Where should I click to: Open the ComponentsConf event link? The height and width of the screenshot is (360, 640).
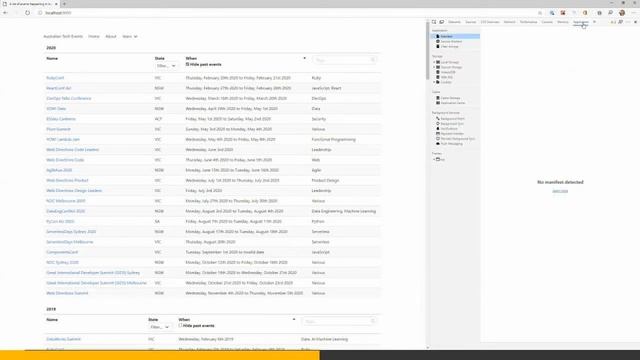tap(62, 252)
